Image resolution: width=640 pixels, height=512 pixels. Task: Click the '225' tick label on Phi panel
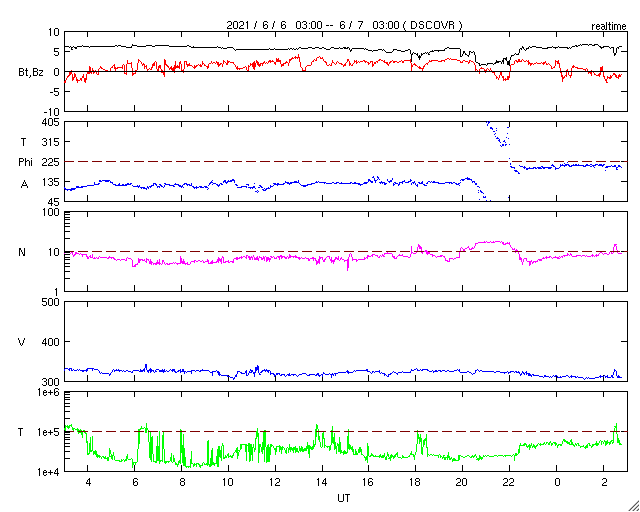pyautogui.click(x=50, y=162)
